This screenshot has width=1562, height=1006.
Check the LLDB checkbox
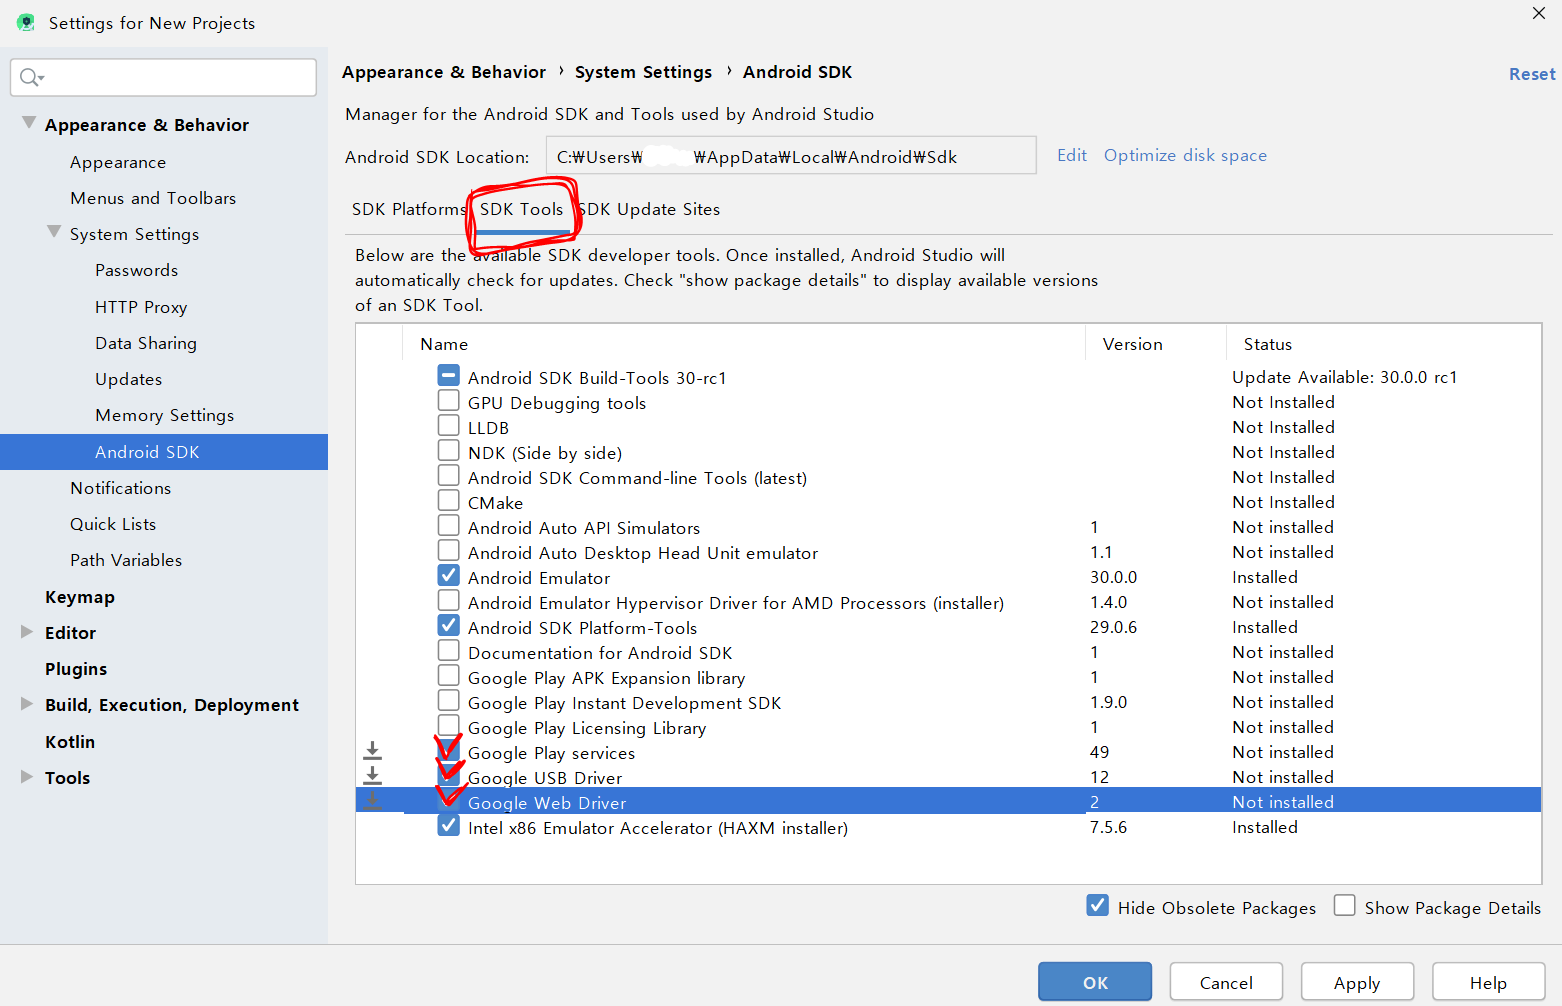coord(449,426)
